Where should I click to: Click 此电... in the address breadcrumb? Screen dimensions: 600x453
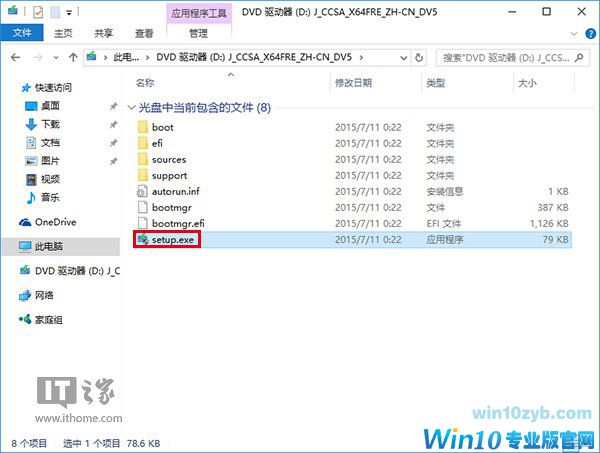126,57
